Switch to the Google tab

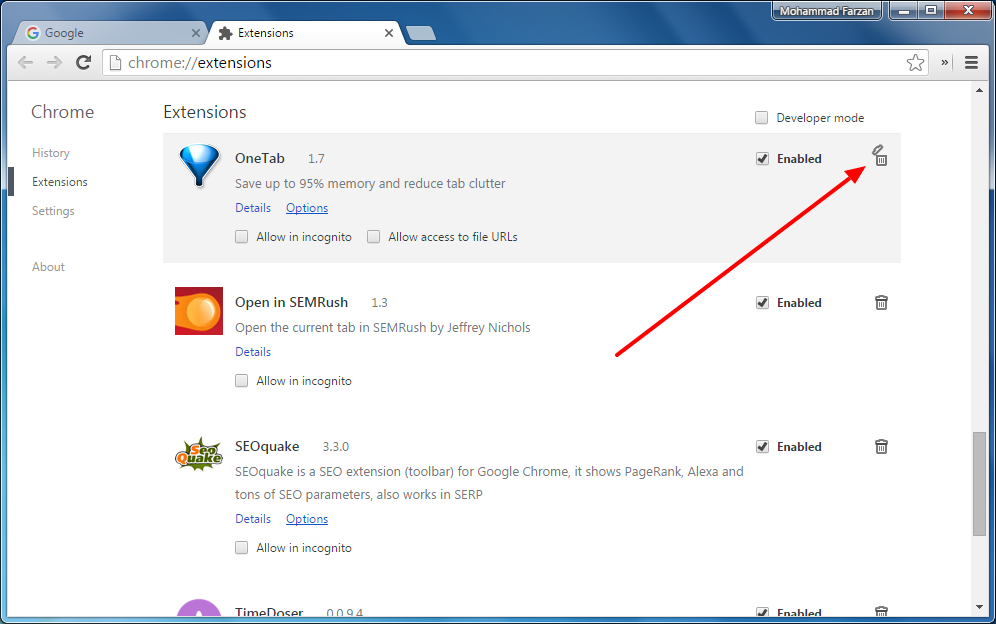coord(110,33)
